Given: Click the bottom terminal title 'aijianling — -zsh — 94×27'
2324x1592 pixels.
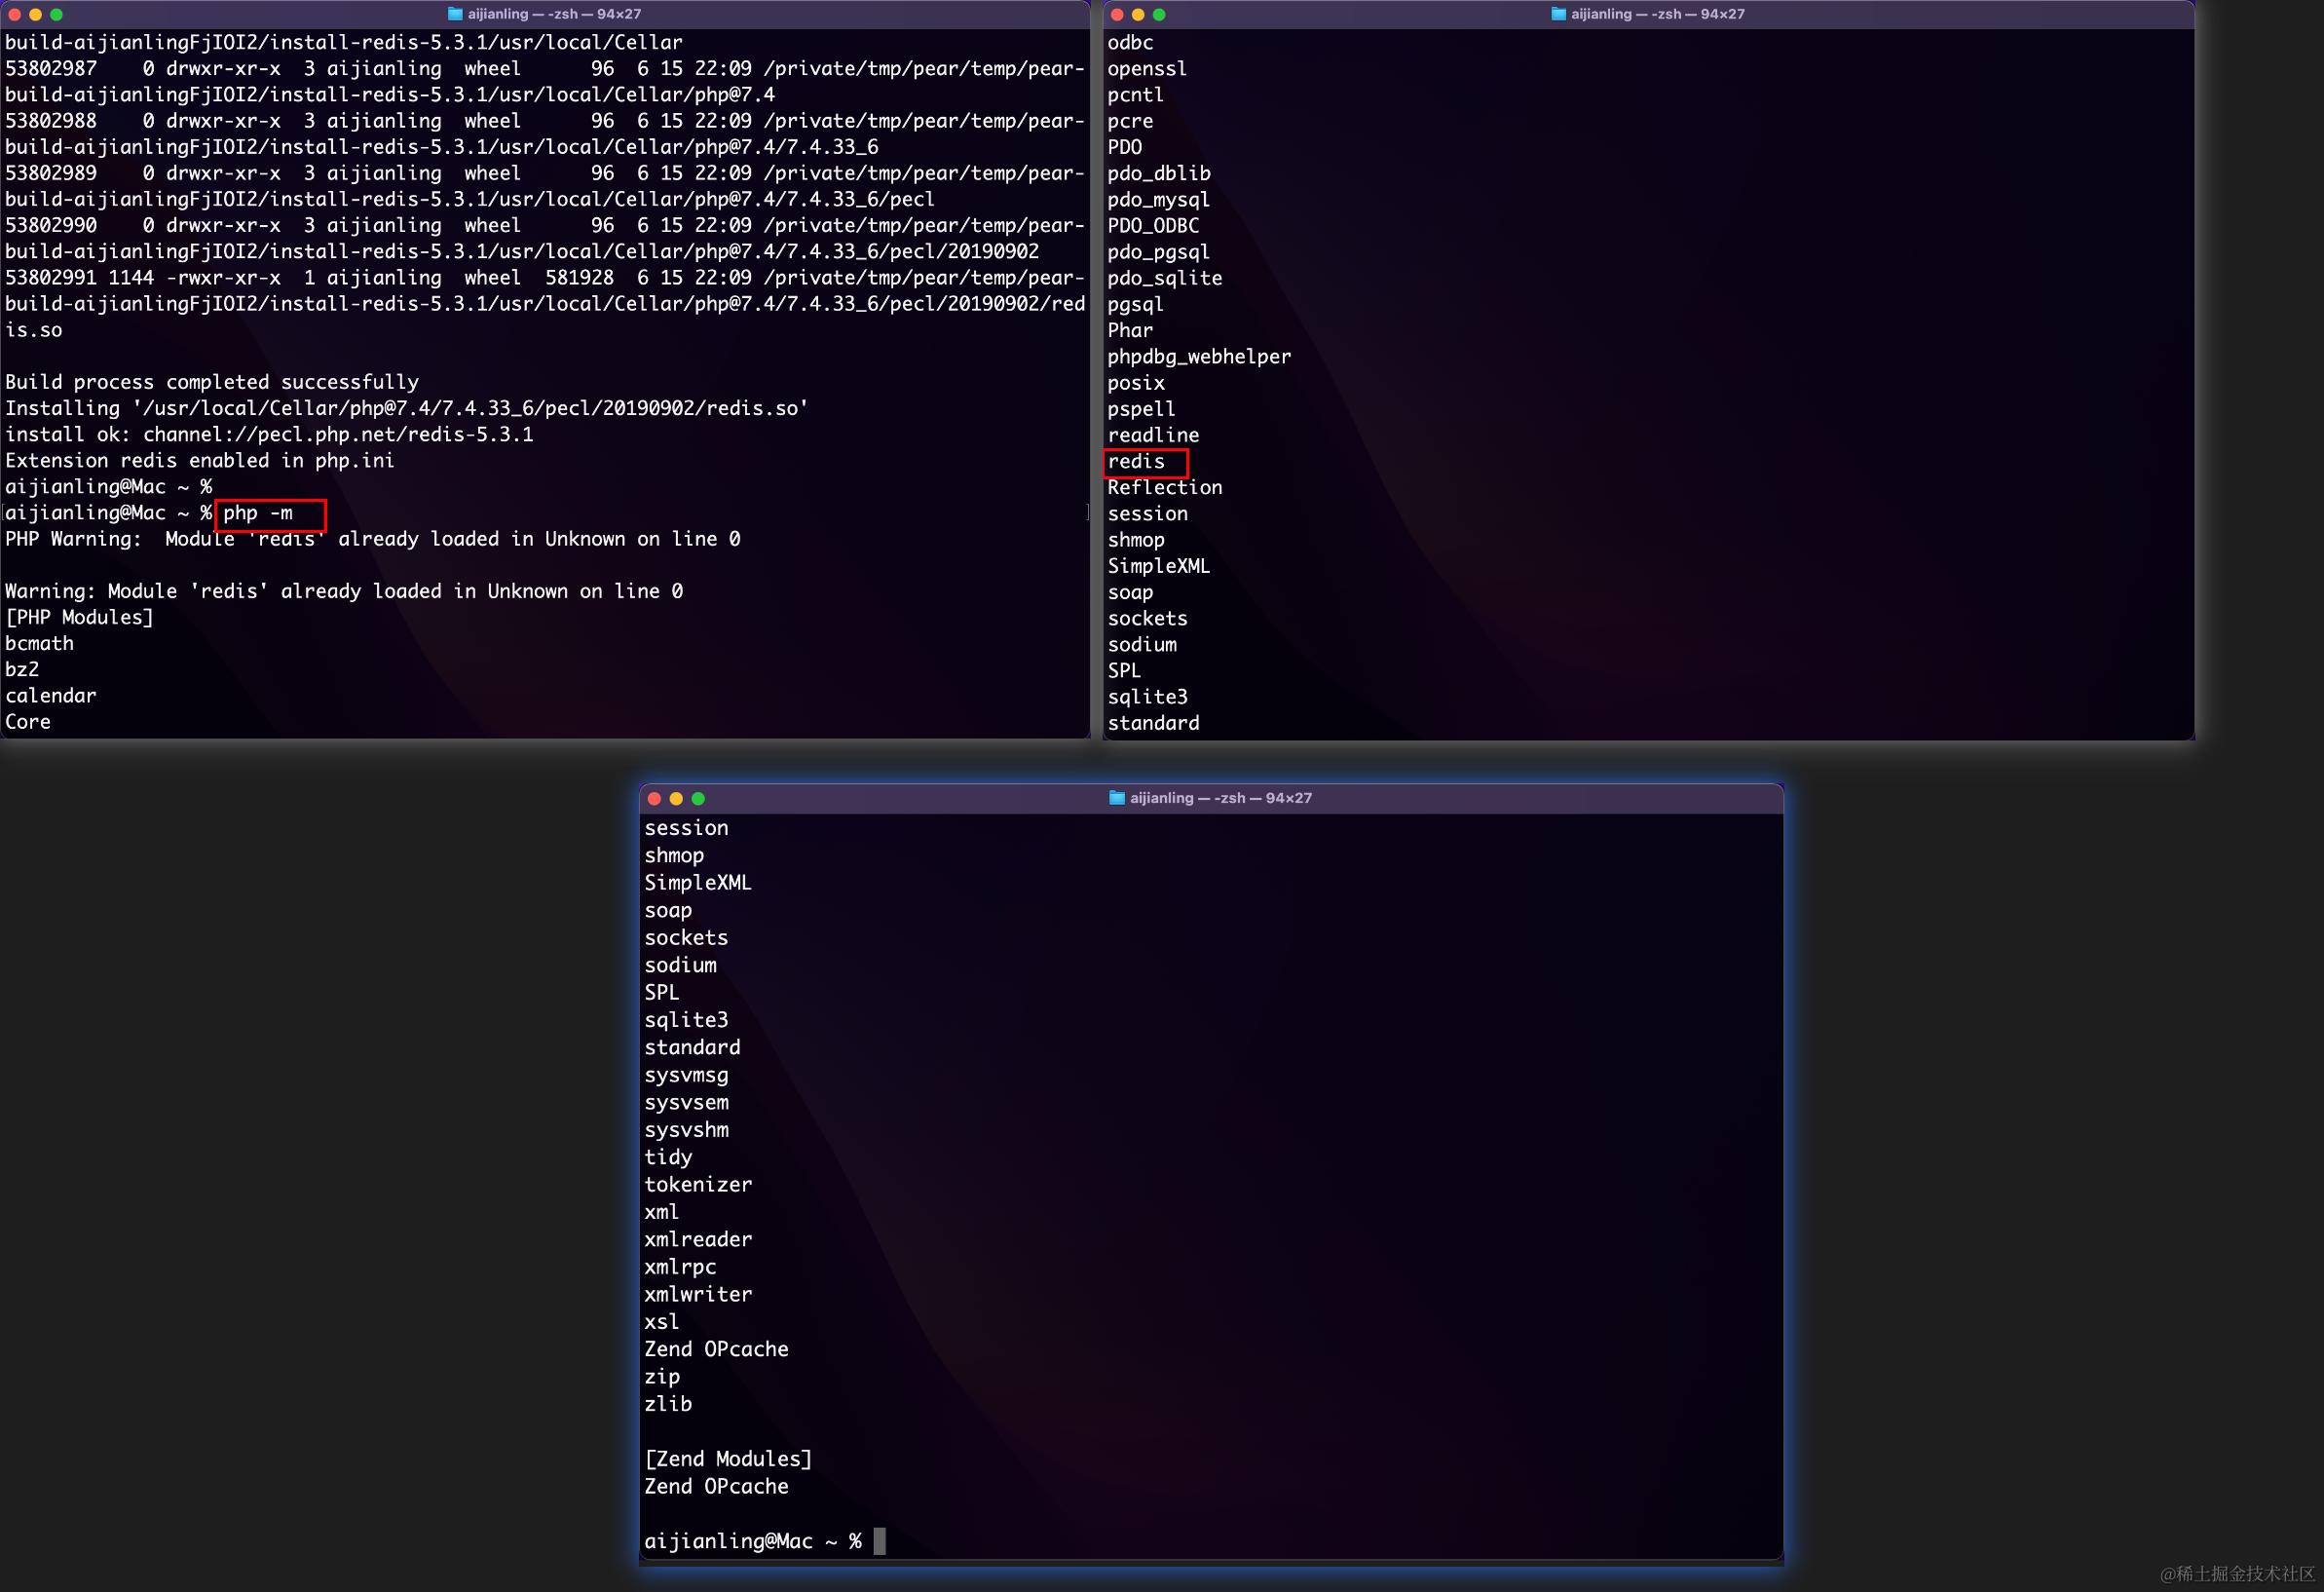Looking at the screenshot, I should point(1220,798).
